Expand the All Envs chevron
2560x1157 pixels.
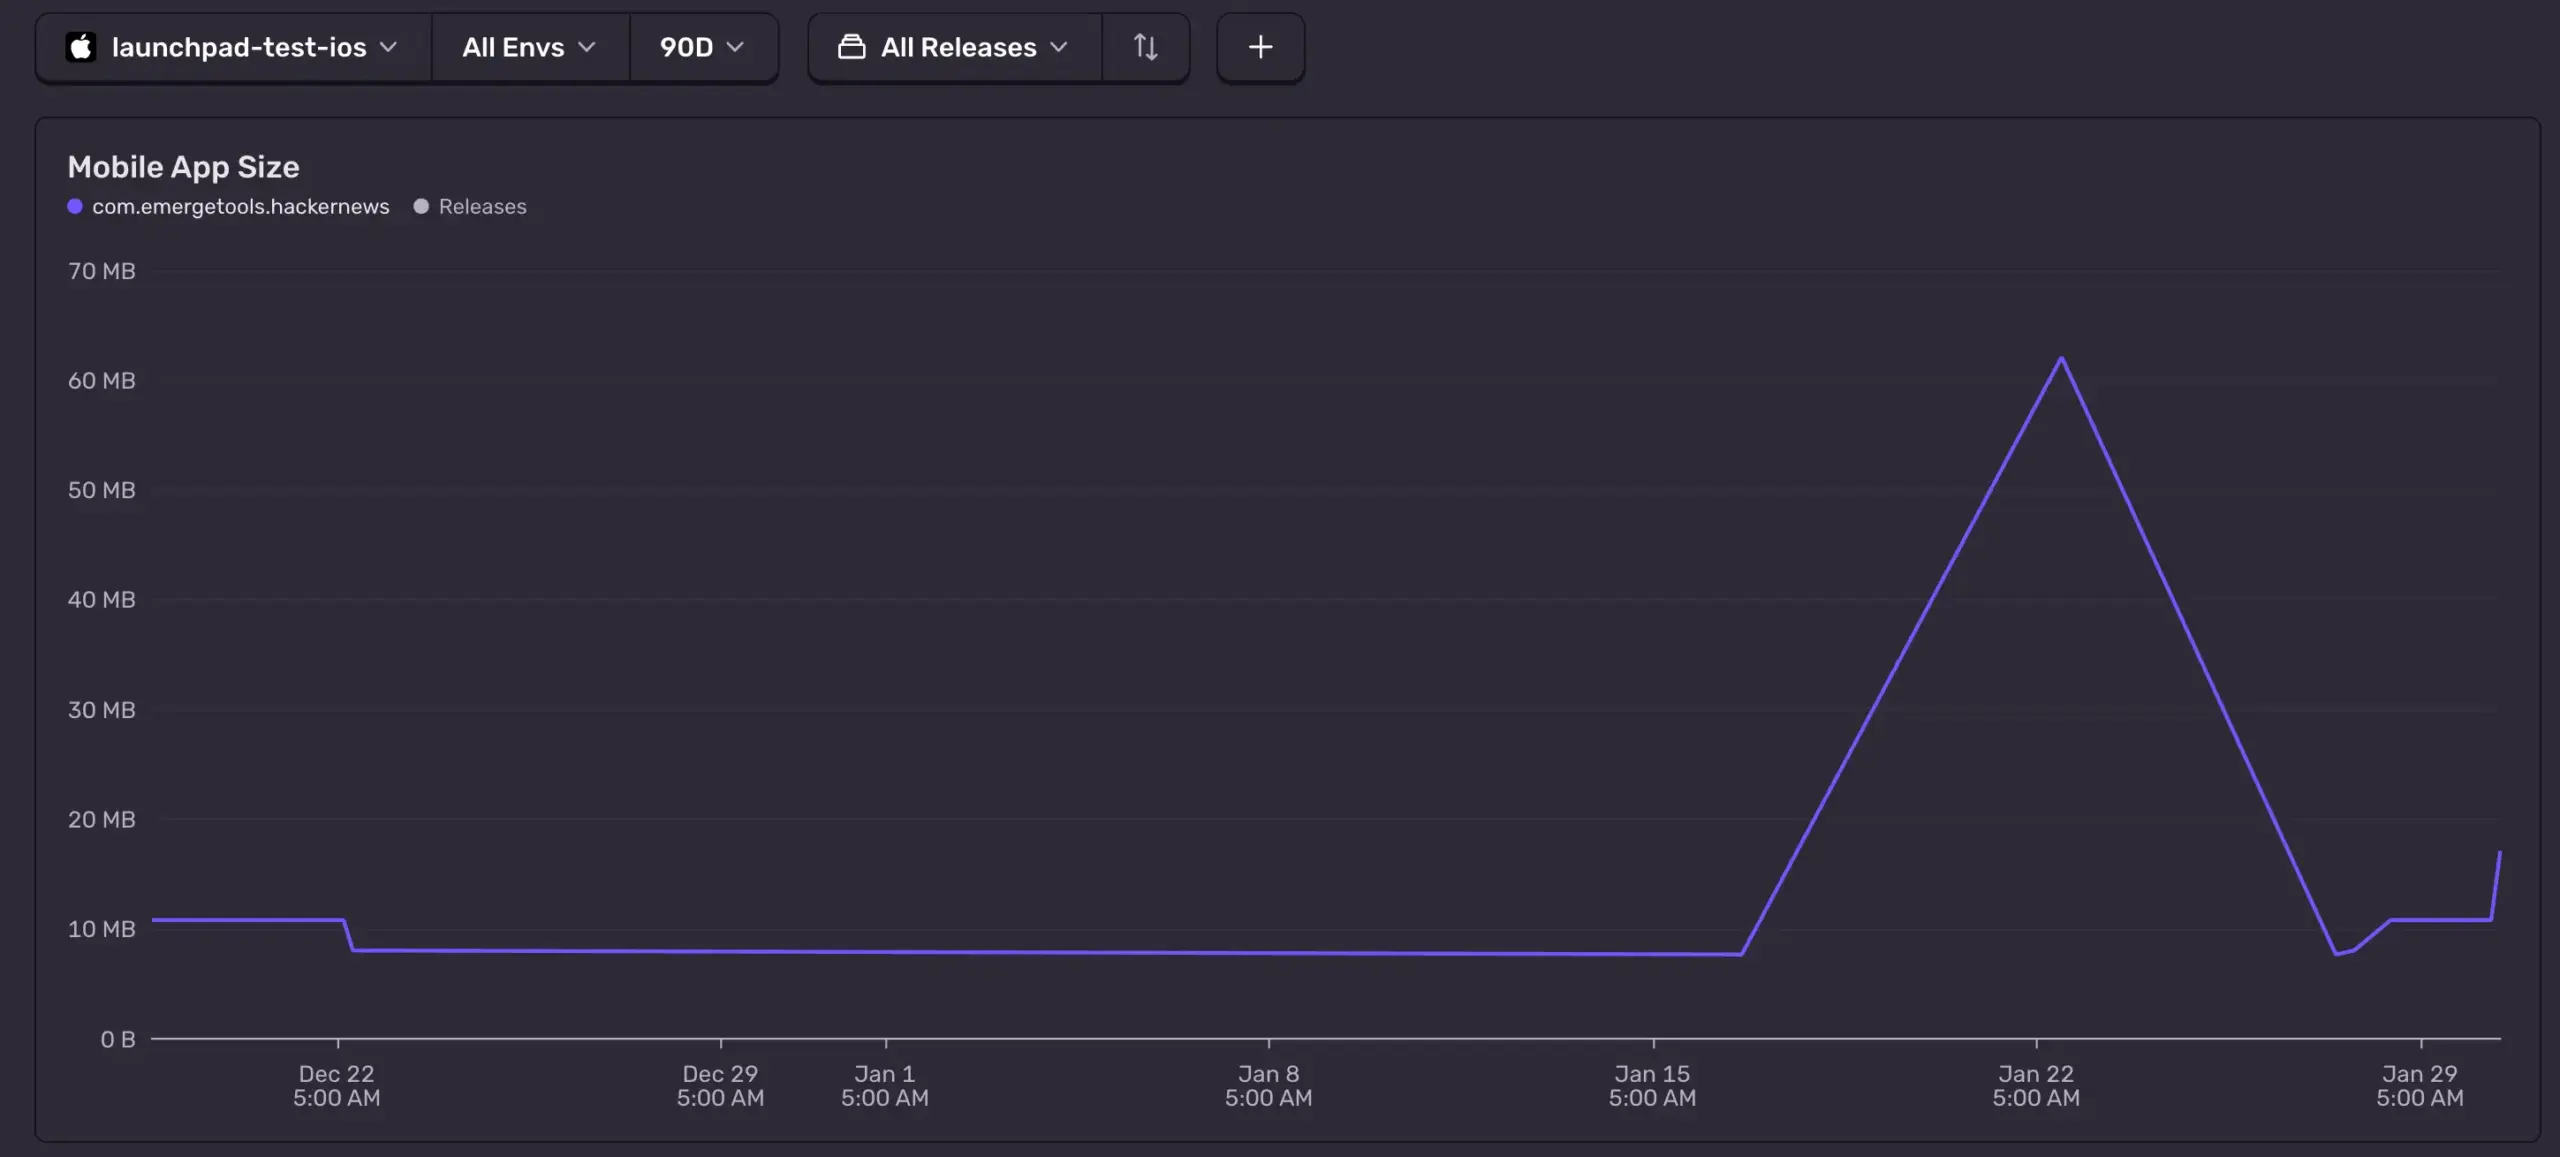point(587,47)
